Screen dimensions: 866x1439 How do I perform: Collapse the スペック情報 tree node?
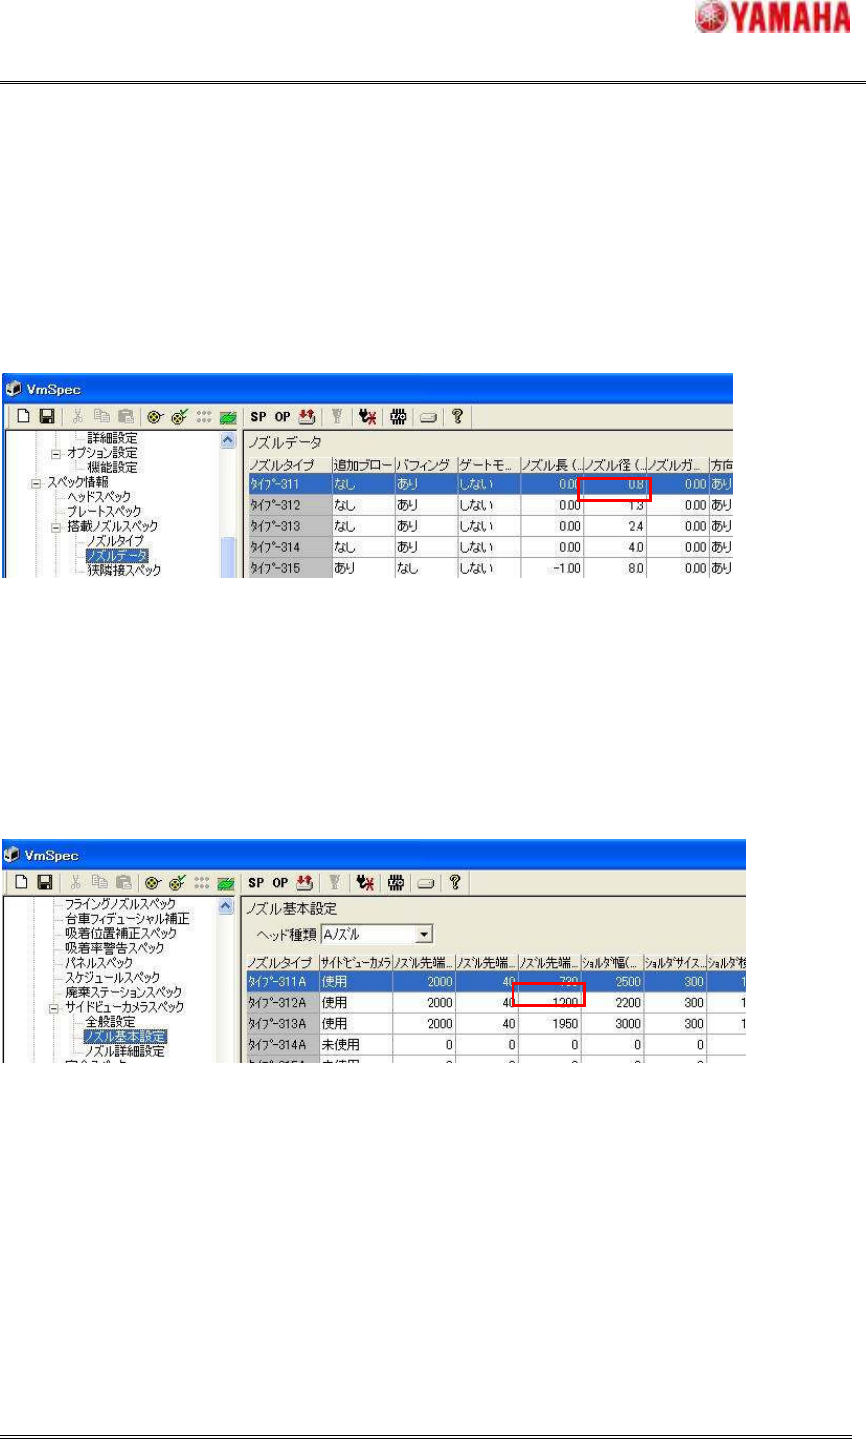pyautogui.click(x=37, y=482)
